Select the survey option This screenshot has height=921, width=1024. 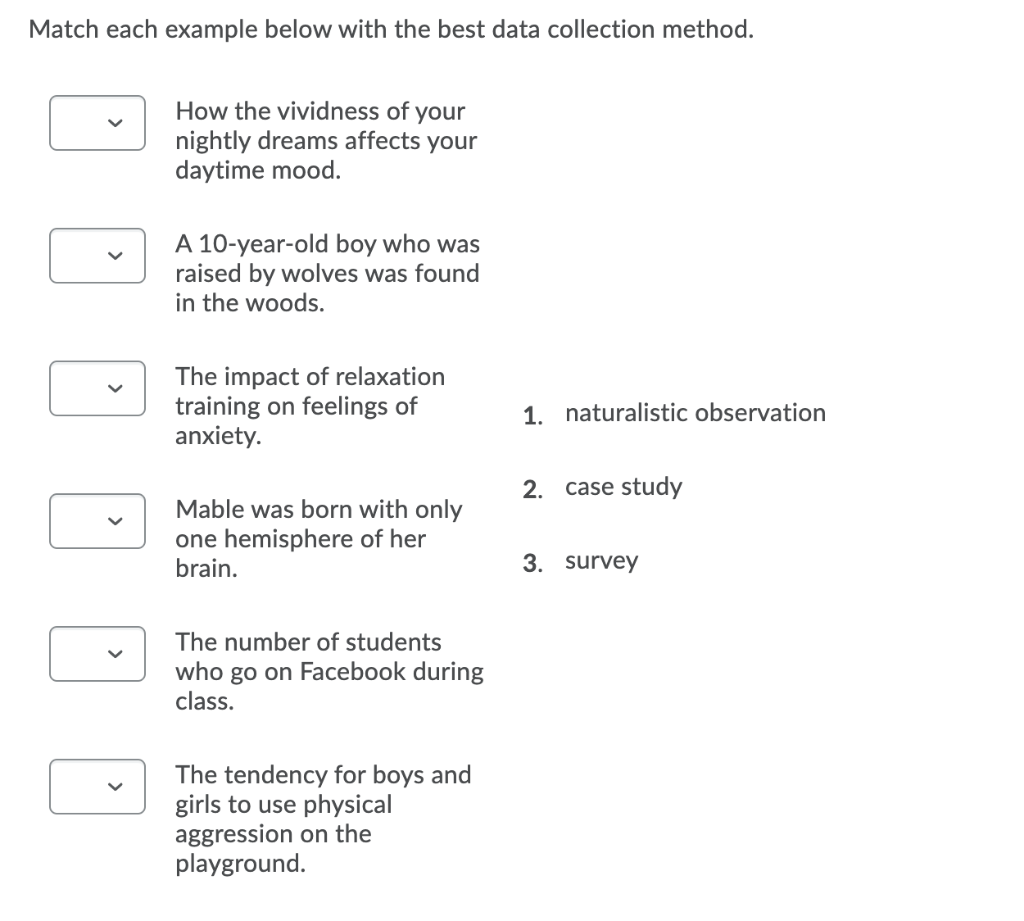601,560
